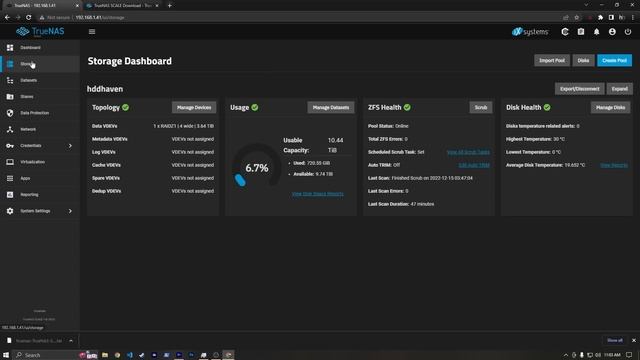The height and width of the screenshot is (360, 640).
Task: Expand the System Settings submenu
Action: click(x=70, y=211)
